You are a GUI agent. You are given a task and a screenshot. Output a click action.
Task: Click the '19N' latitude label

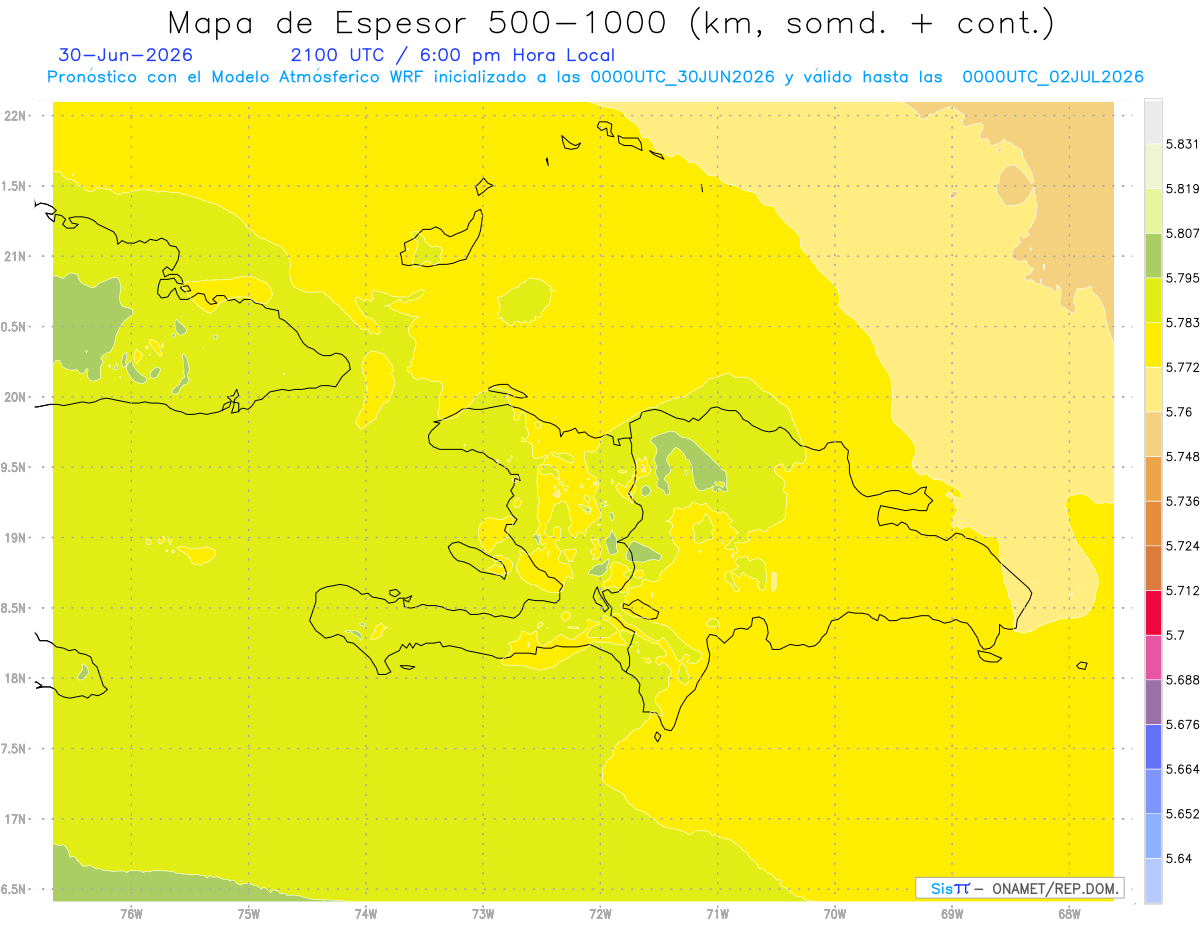click(x=15, y=538)
